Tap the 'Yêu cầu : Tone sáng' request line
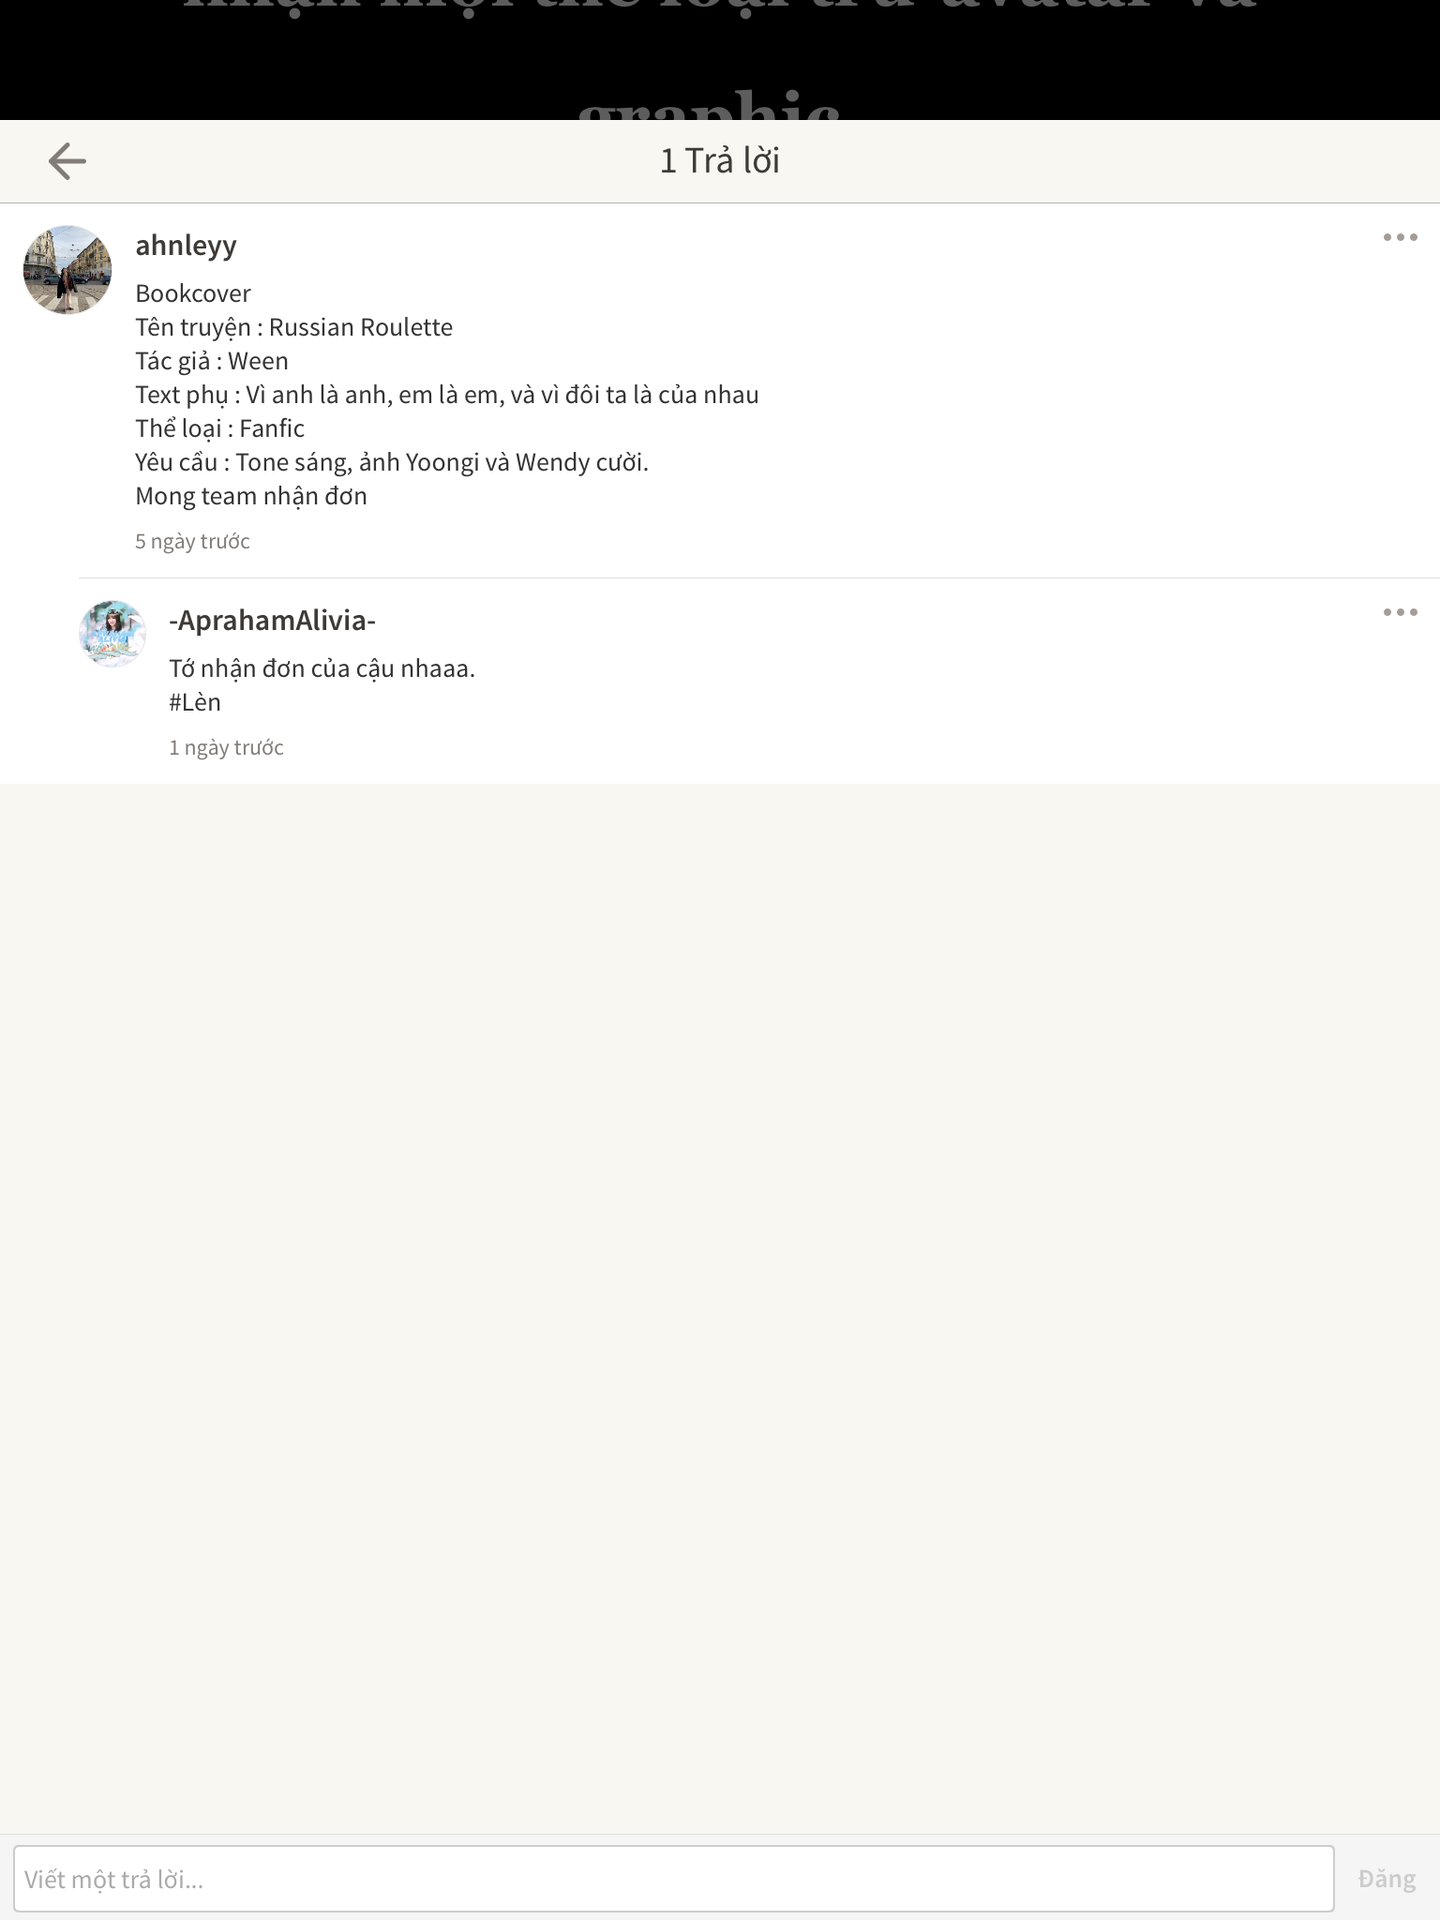Screen dimensions: 1440x1920 pyautogui.click(x=392, y=462)
